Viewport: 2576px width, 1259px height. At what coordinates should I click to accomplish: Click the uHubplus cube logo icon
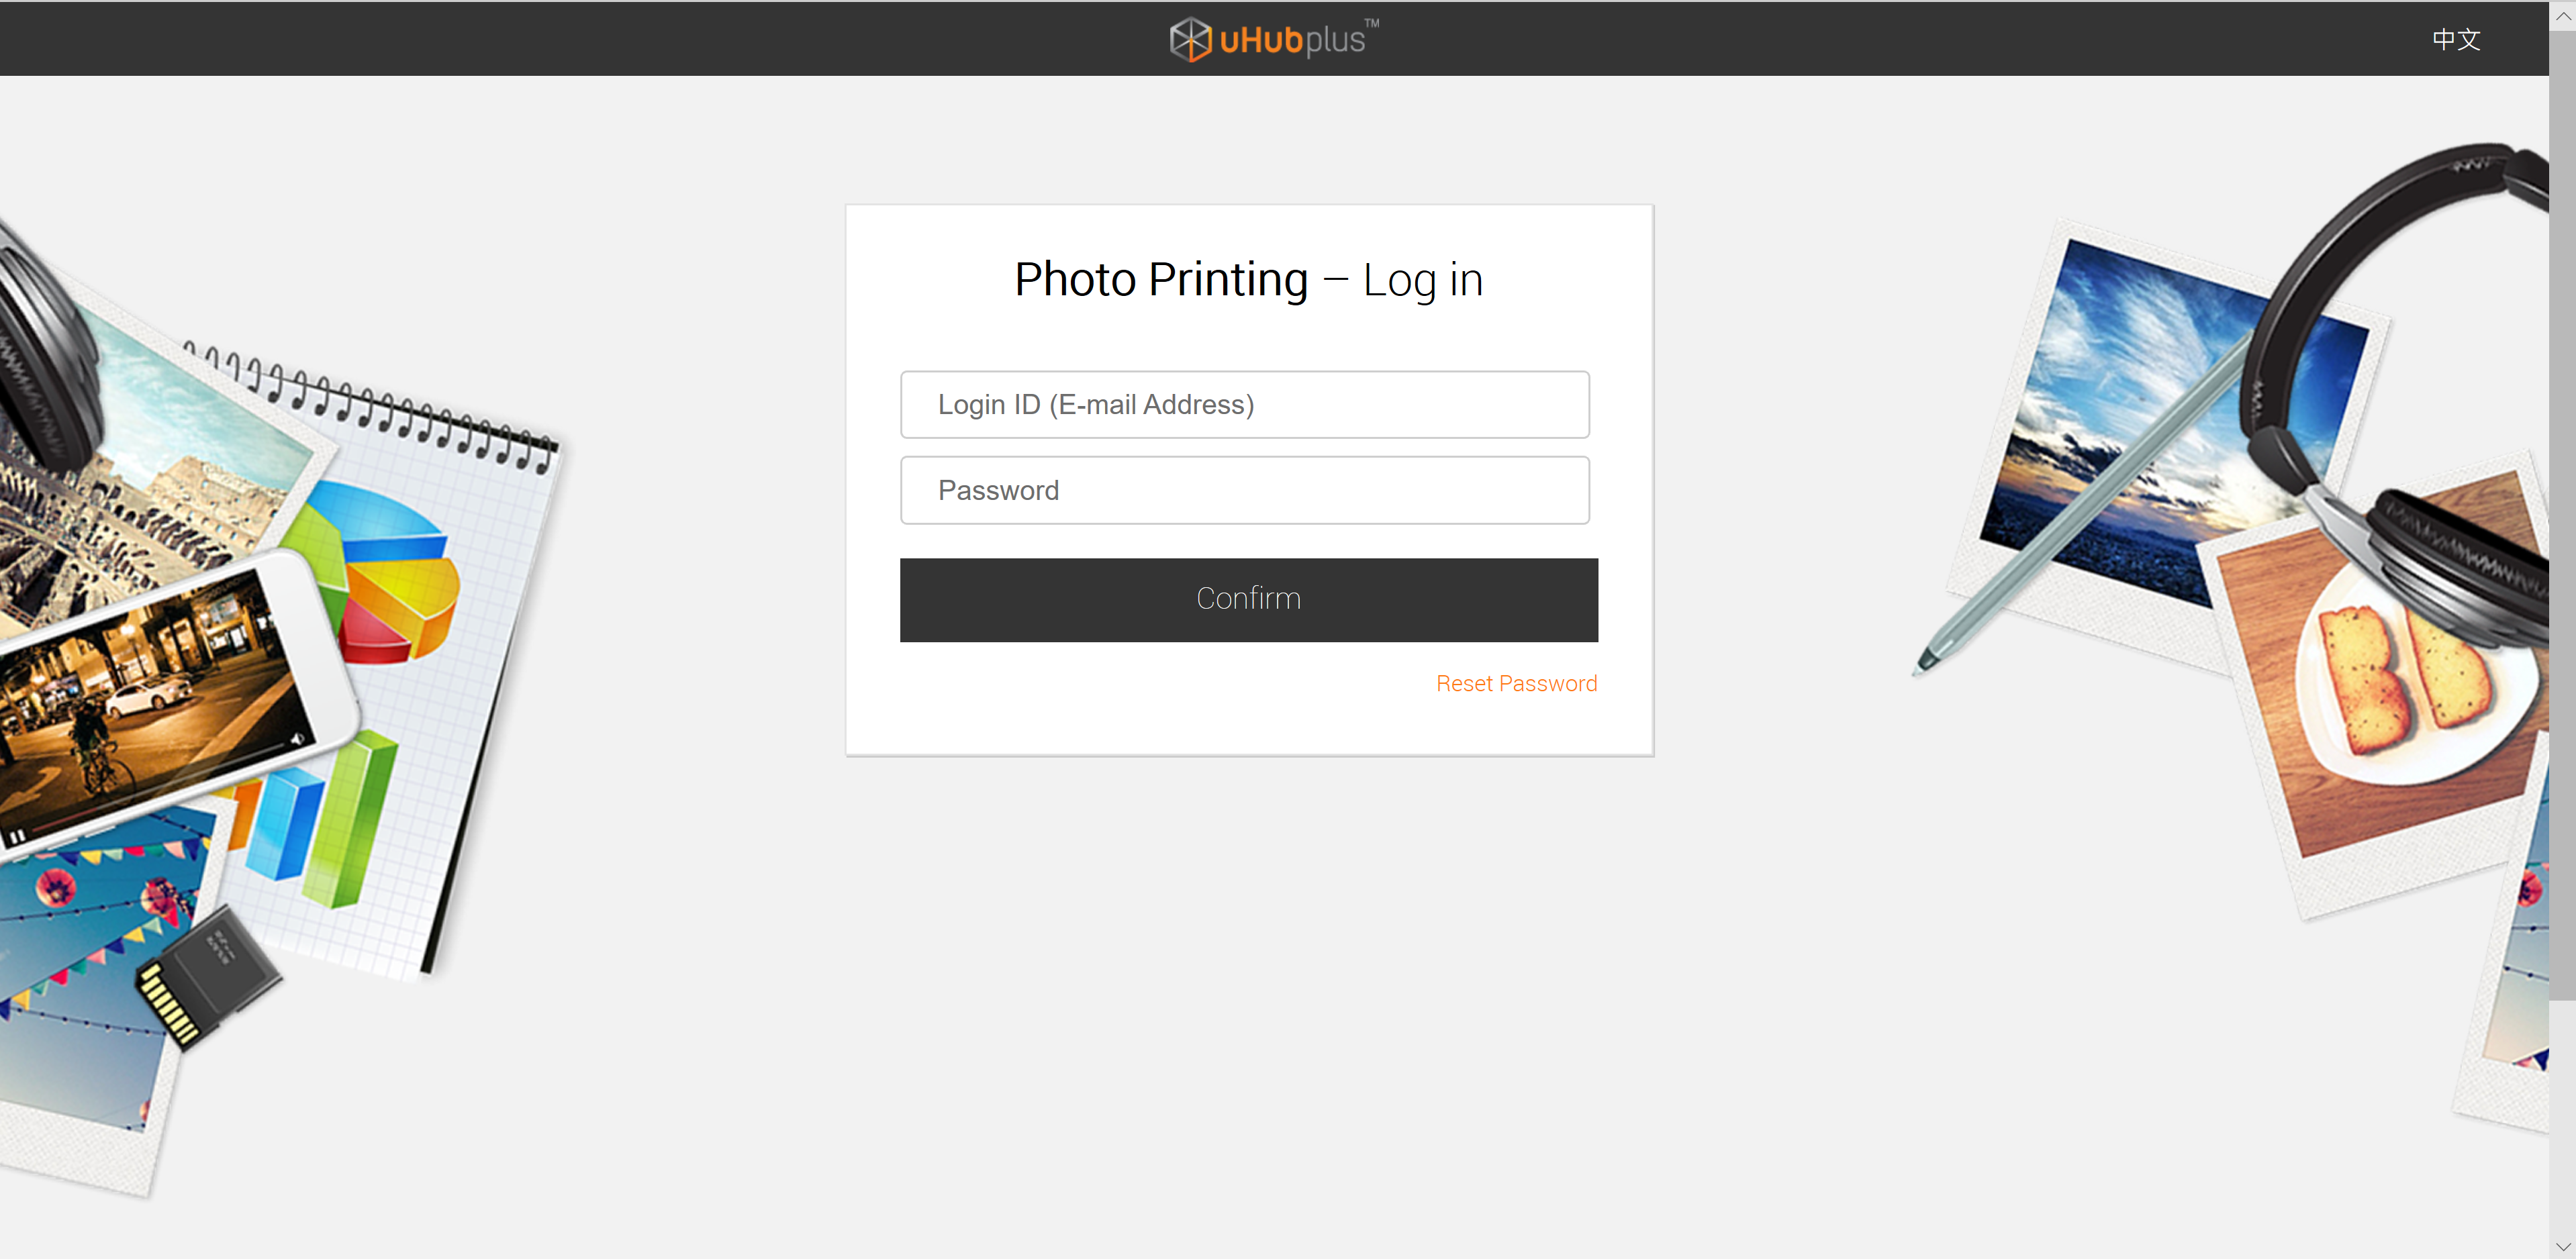click(x=1190, y=39)
